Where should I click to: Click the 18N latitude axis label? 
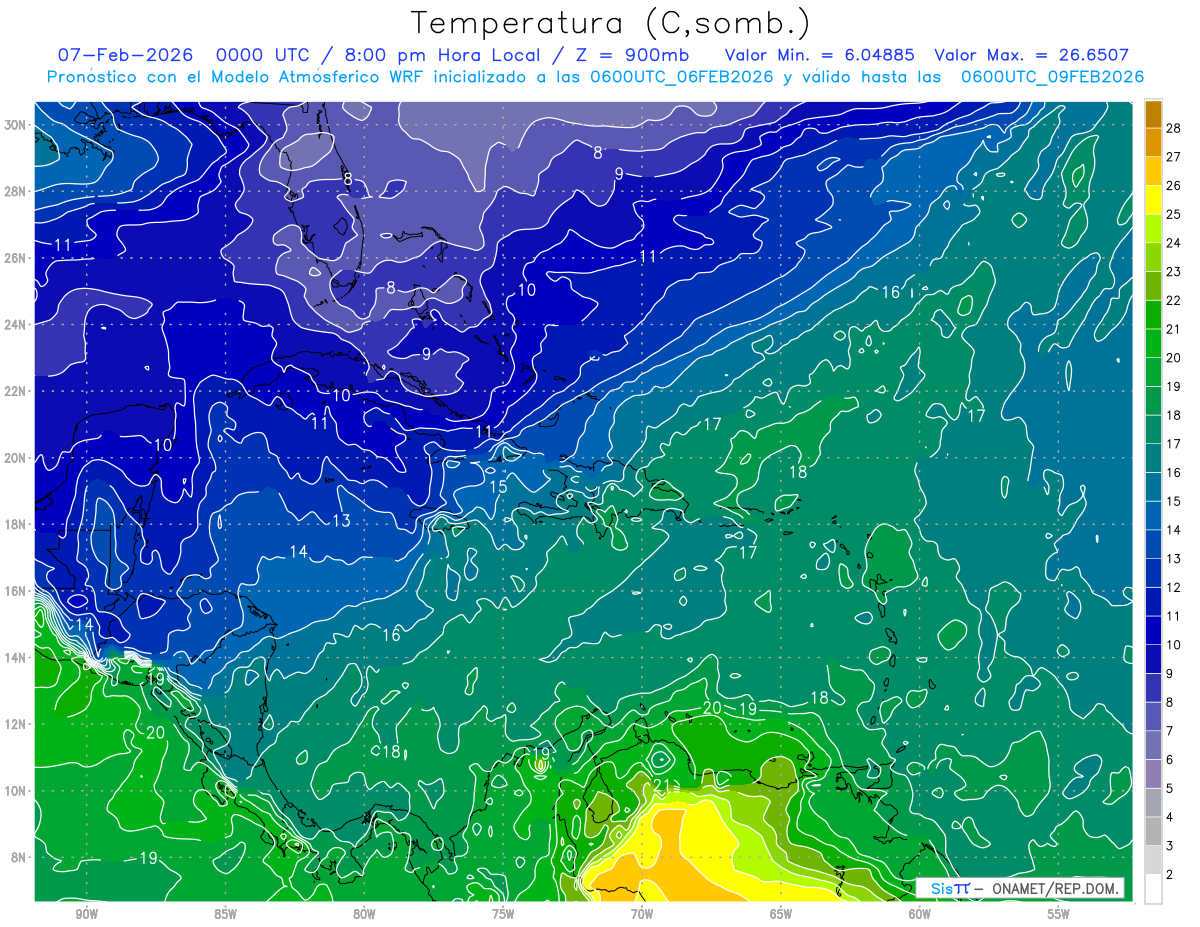(x=15, y=524)
